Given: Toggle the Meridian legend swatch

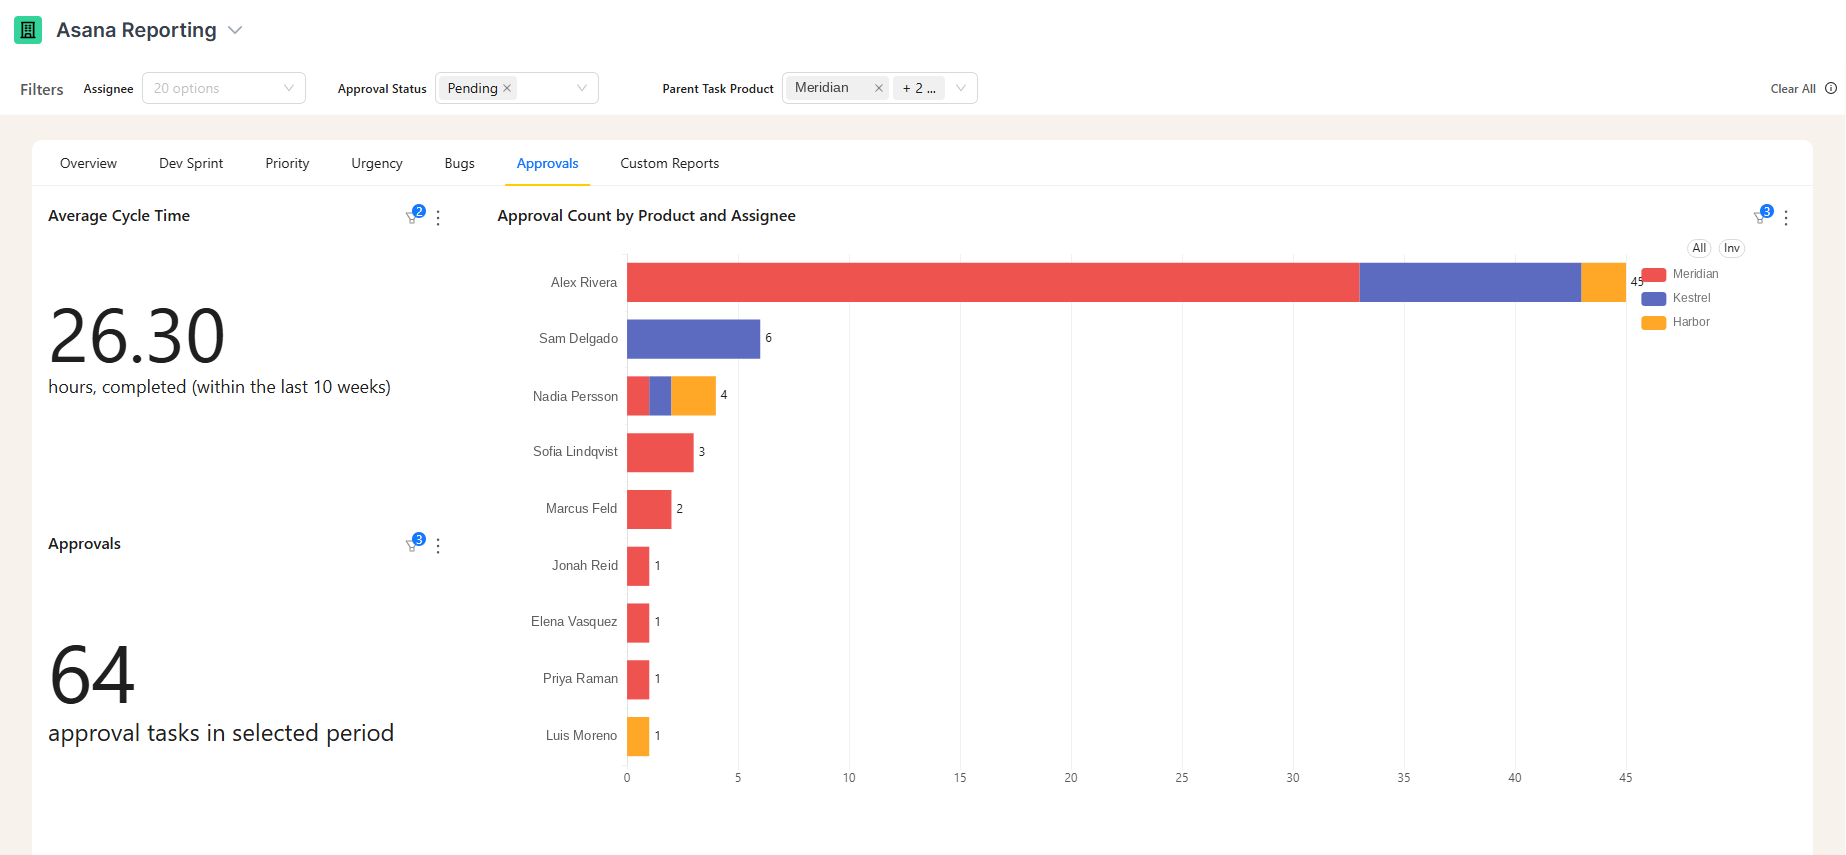Looking at the screenshot, I should pos(1654,274).
